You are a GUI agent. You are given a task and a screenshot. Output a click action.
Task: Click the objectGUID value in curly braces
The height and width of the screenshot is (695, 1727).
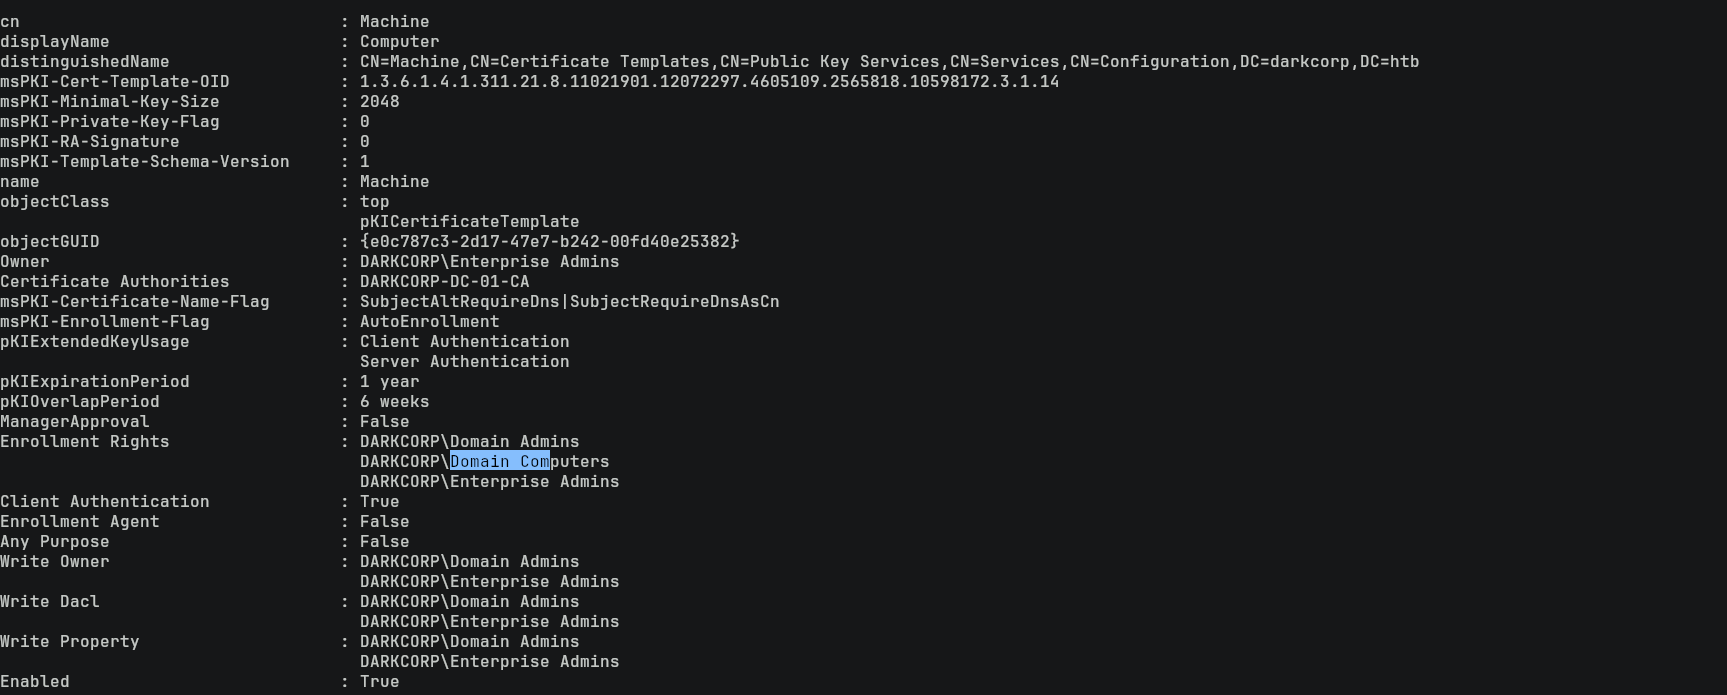549,241
